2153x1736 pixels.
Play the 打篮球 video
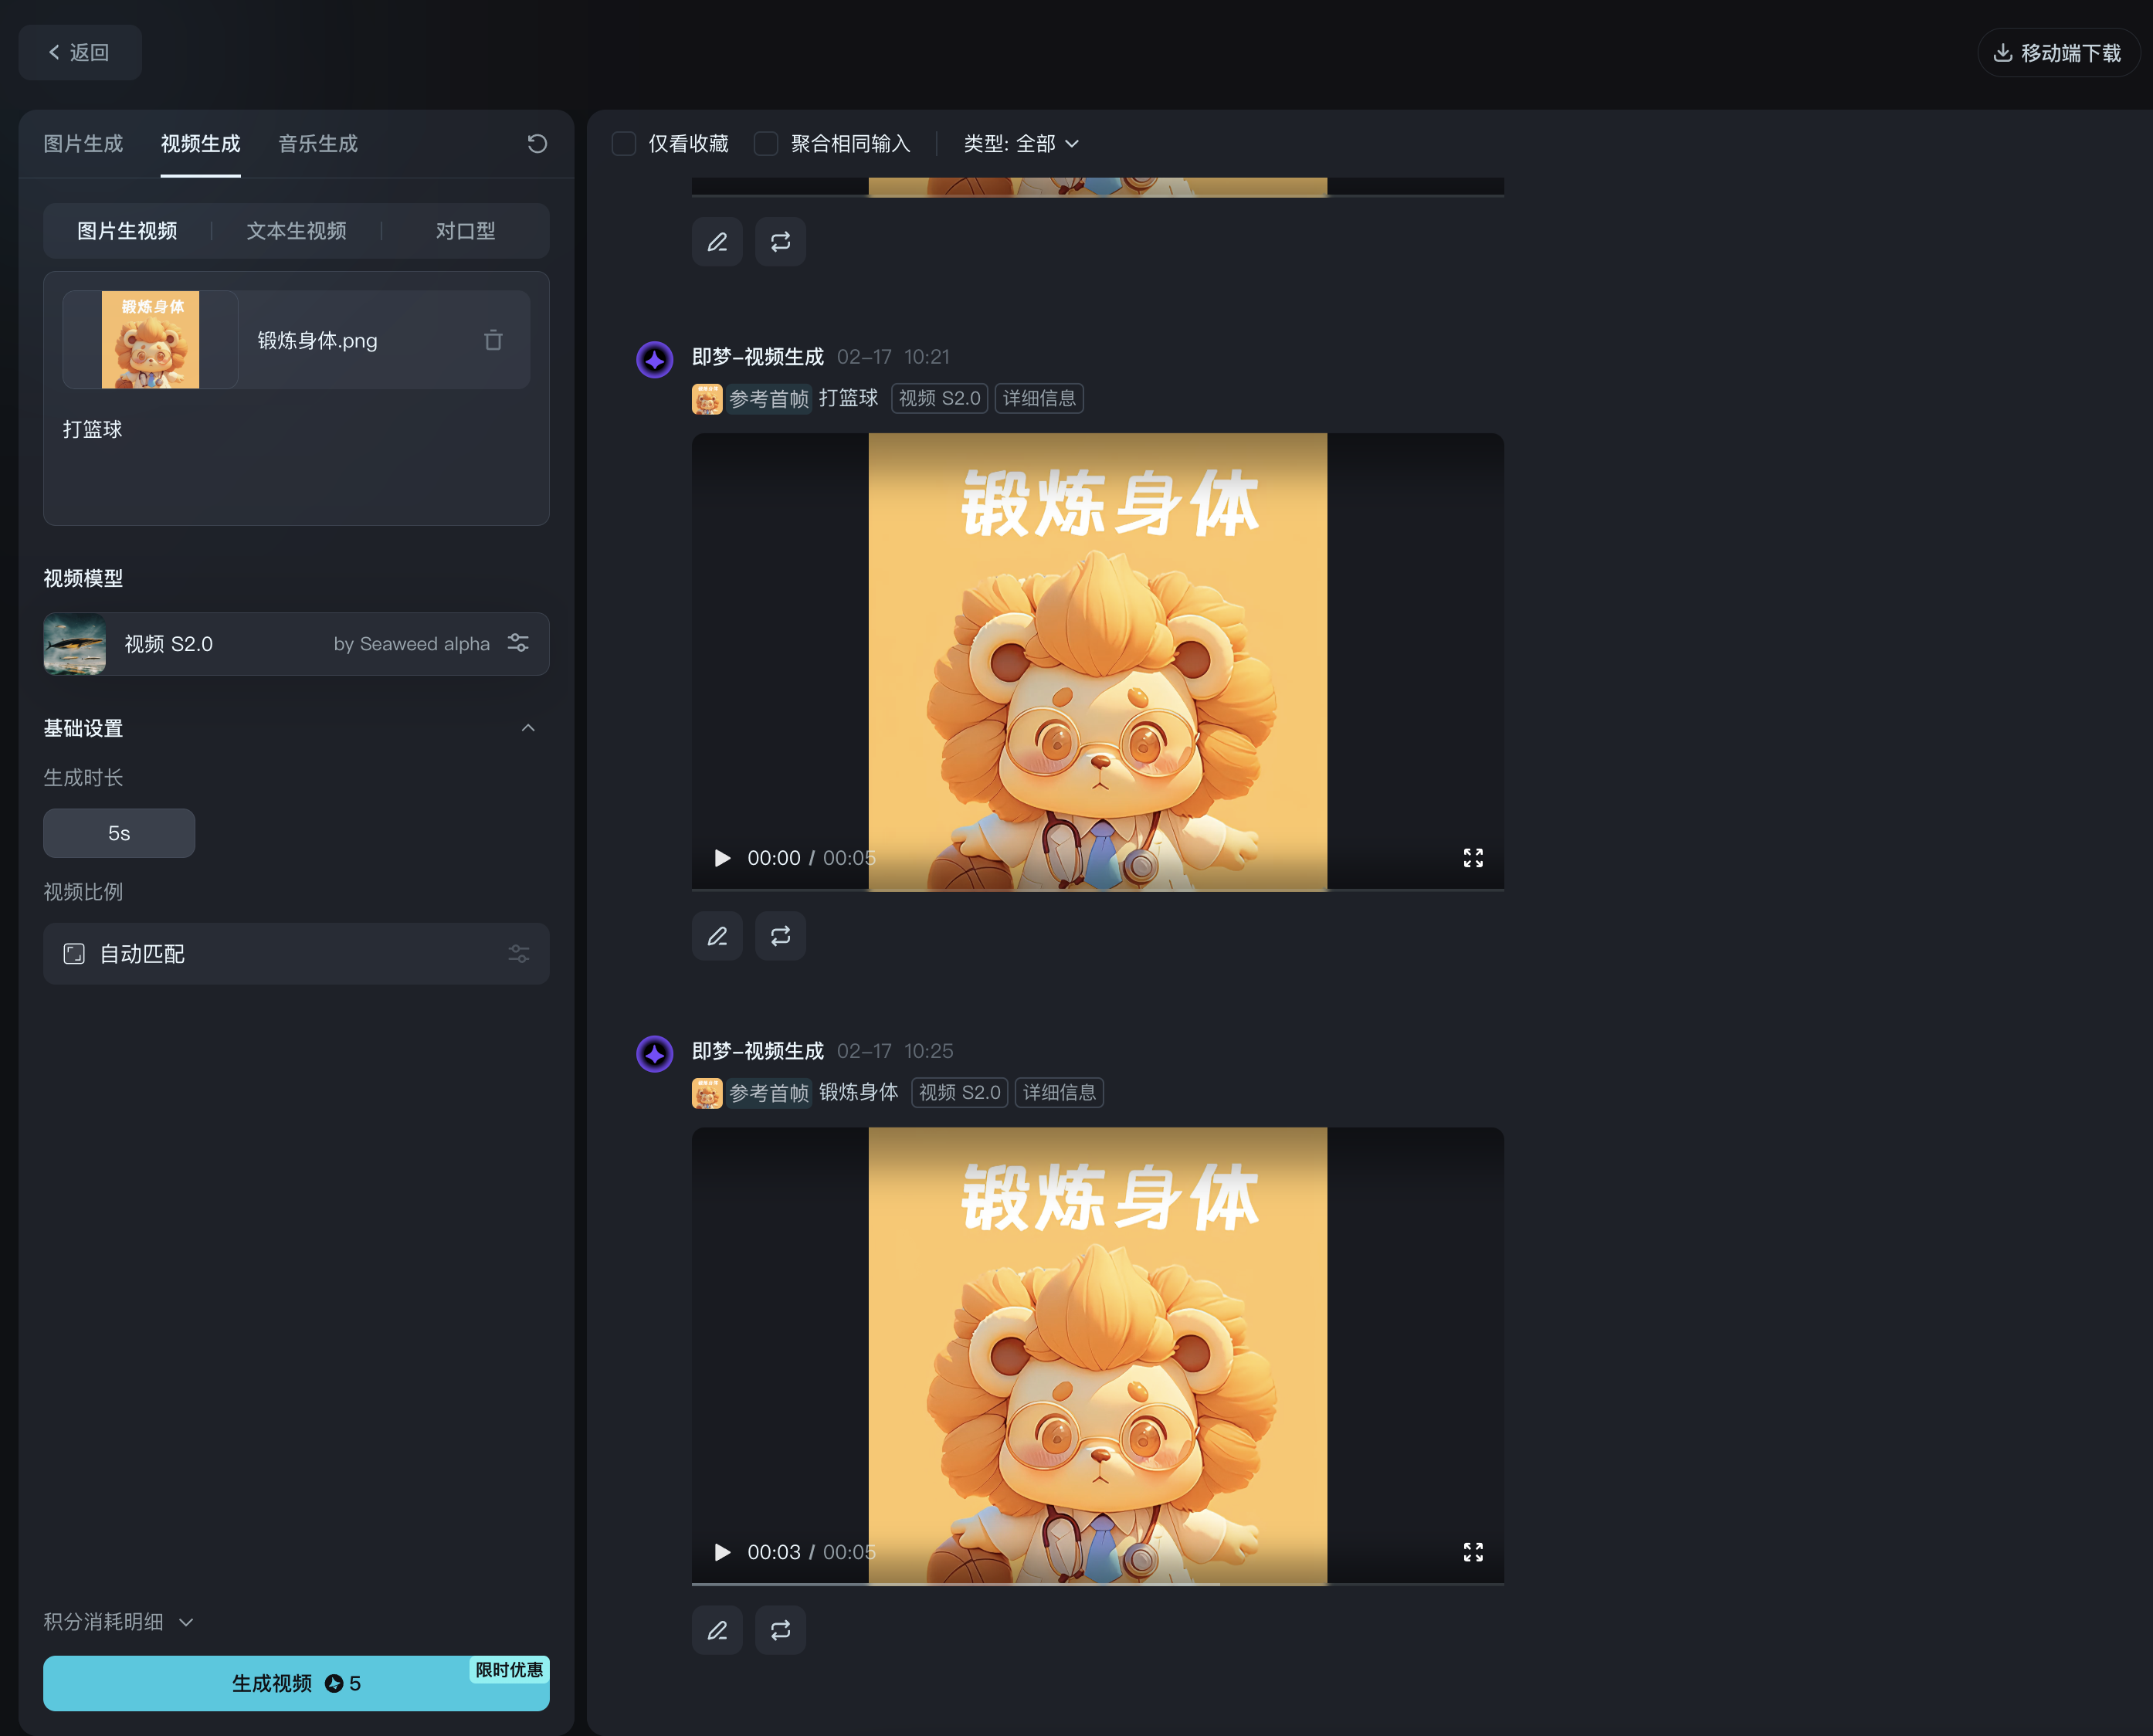(722, 857)
